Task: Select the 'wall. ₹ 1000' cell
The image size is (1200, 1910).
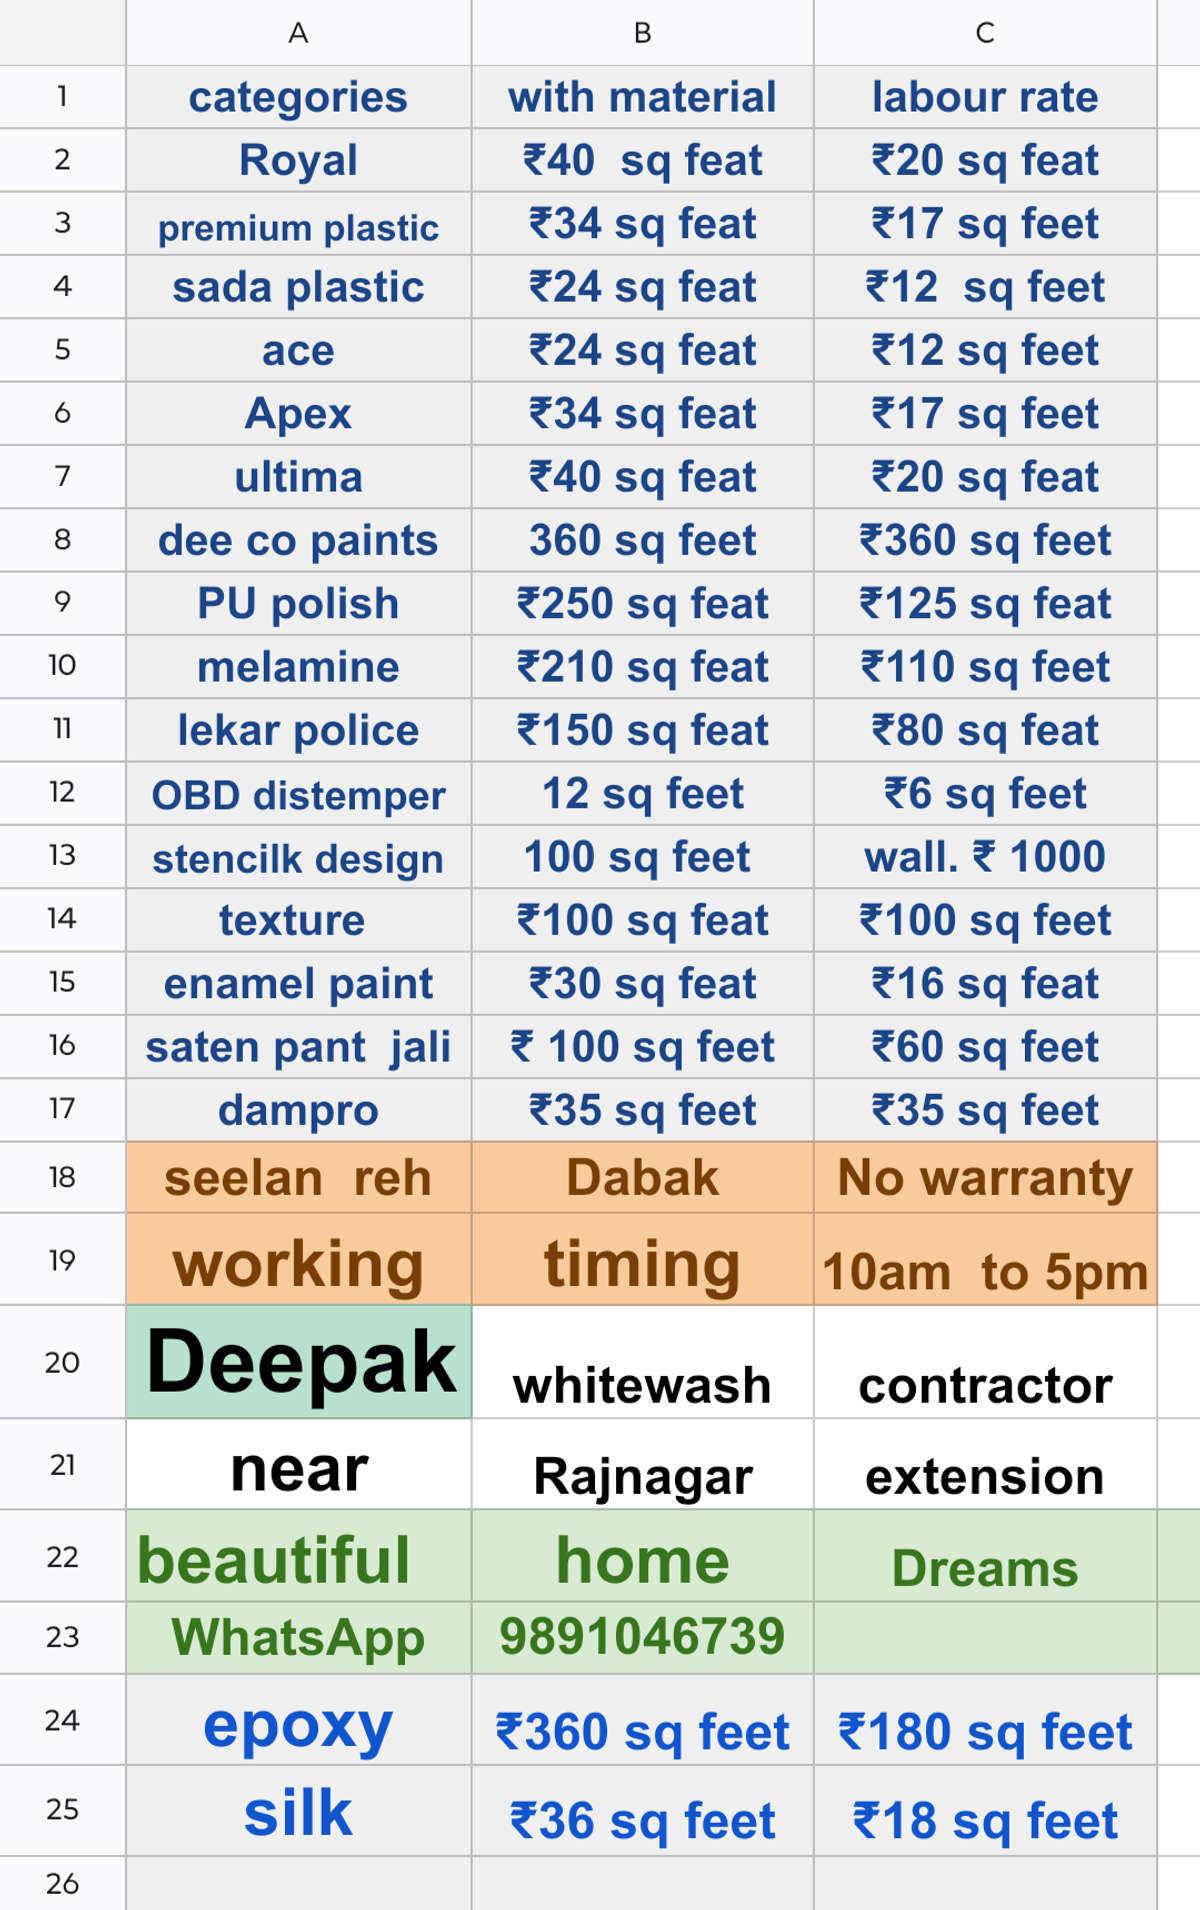Action: pyautogui.click(x=985, y=856)
